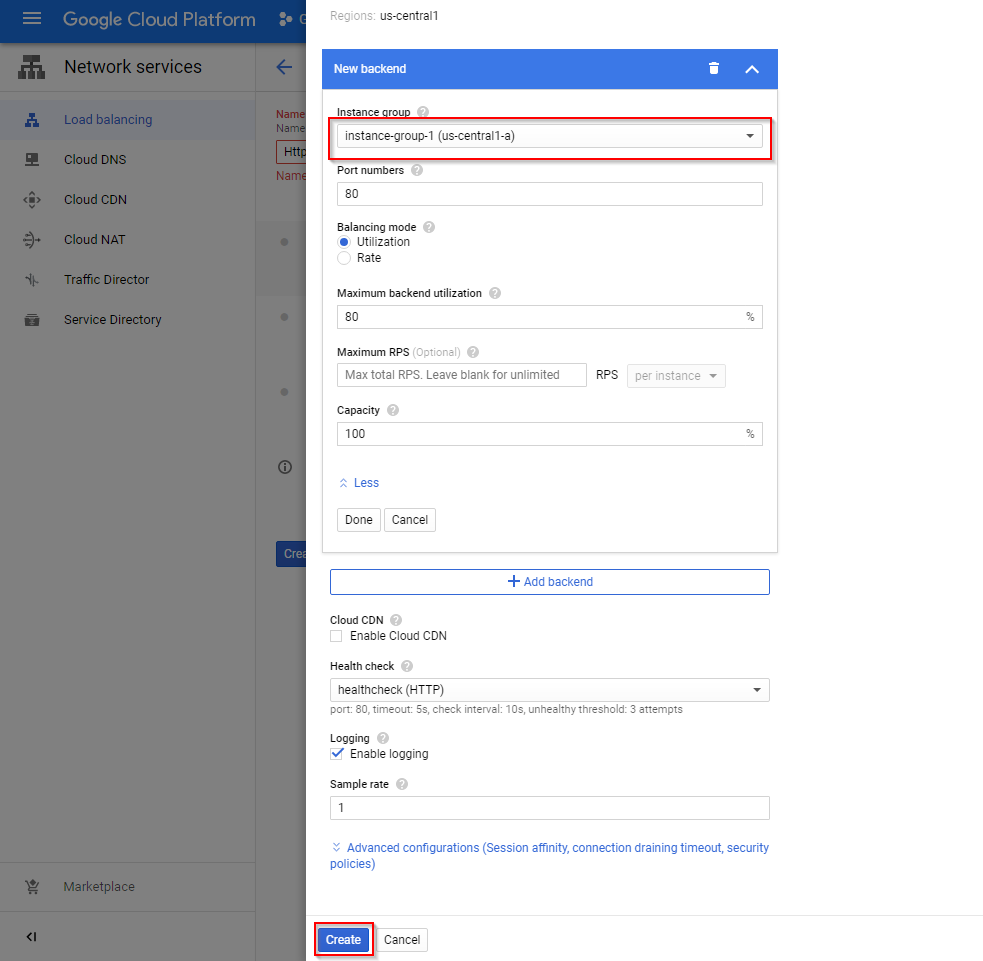Select the Rate balancing mode
Image resolution: width=983 pixels, height=961 pixels.
pos(344,258)
